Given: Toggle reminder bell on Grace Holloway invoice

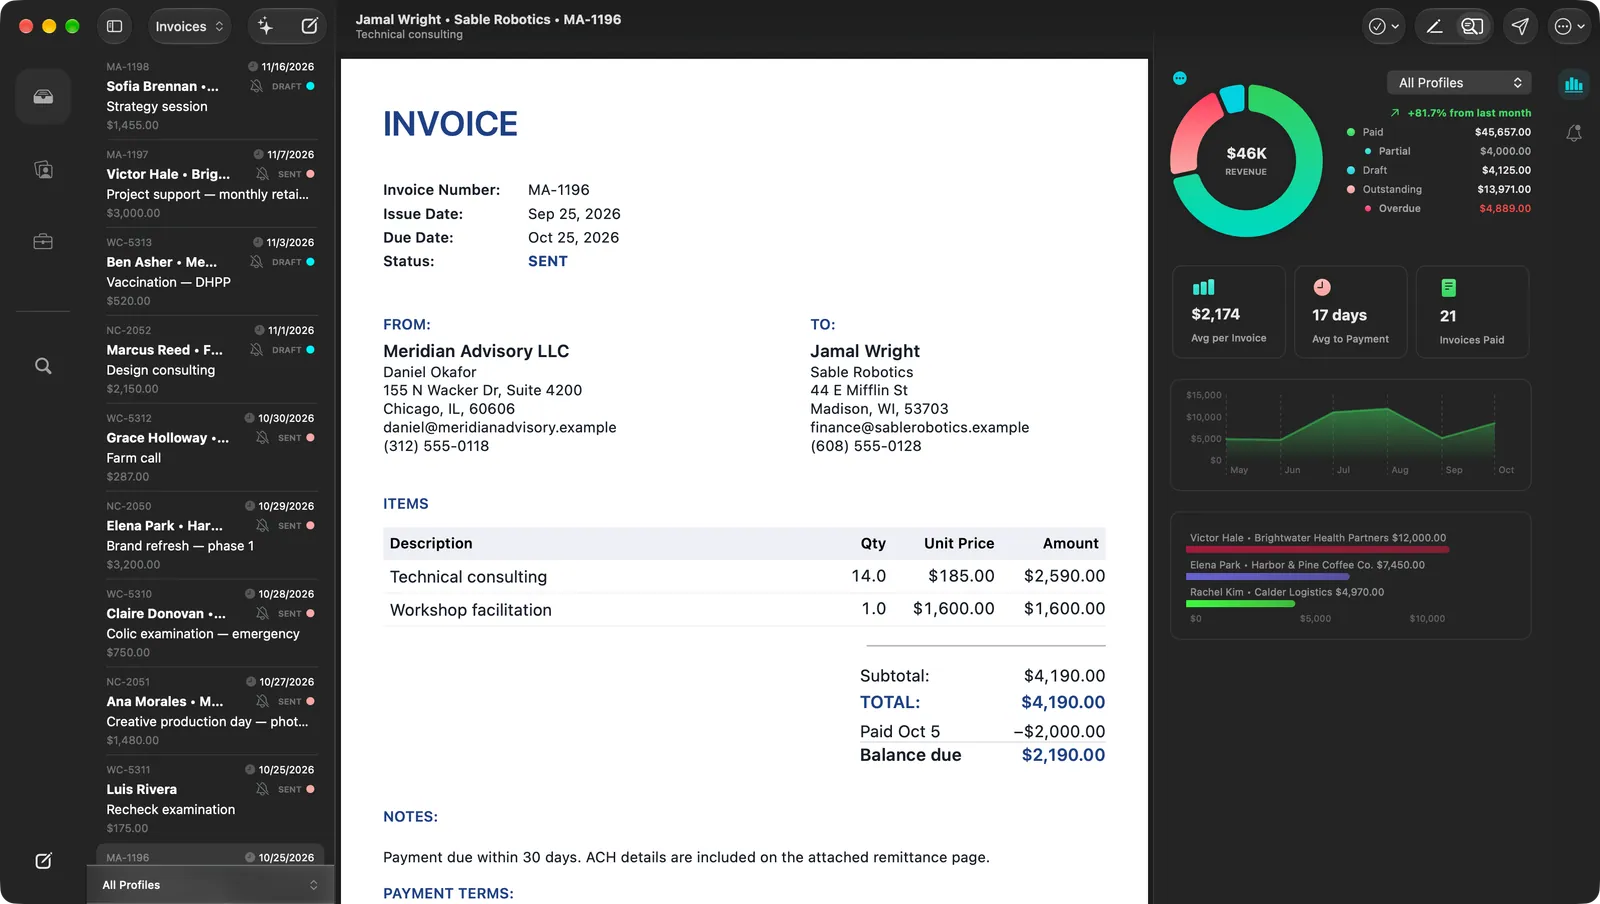Looking at the screenshot, I should click(x=262, y=438).
